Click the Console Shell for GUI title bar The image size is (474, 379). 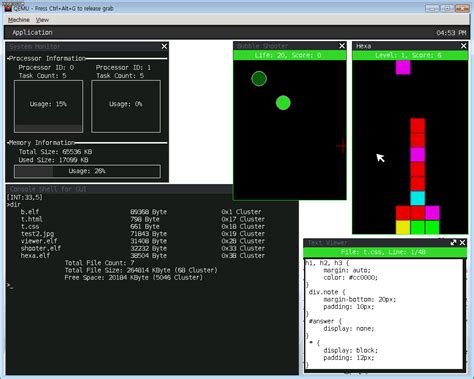click(x=119, y=189)
